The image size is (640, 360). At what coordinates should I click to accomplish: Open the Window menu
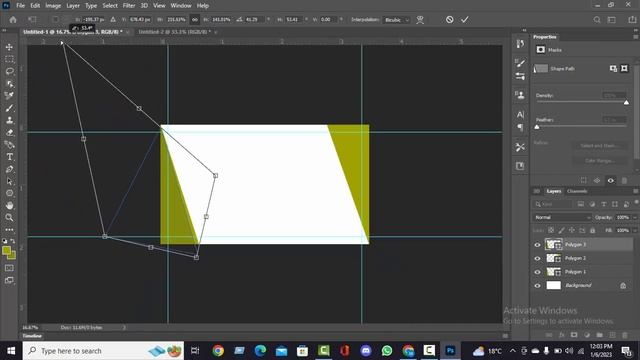coord(181,6)
